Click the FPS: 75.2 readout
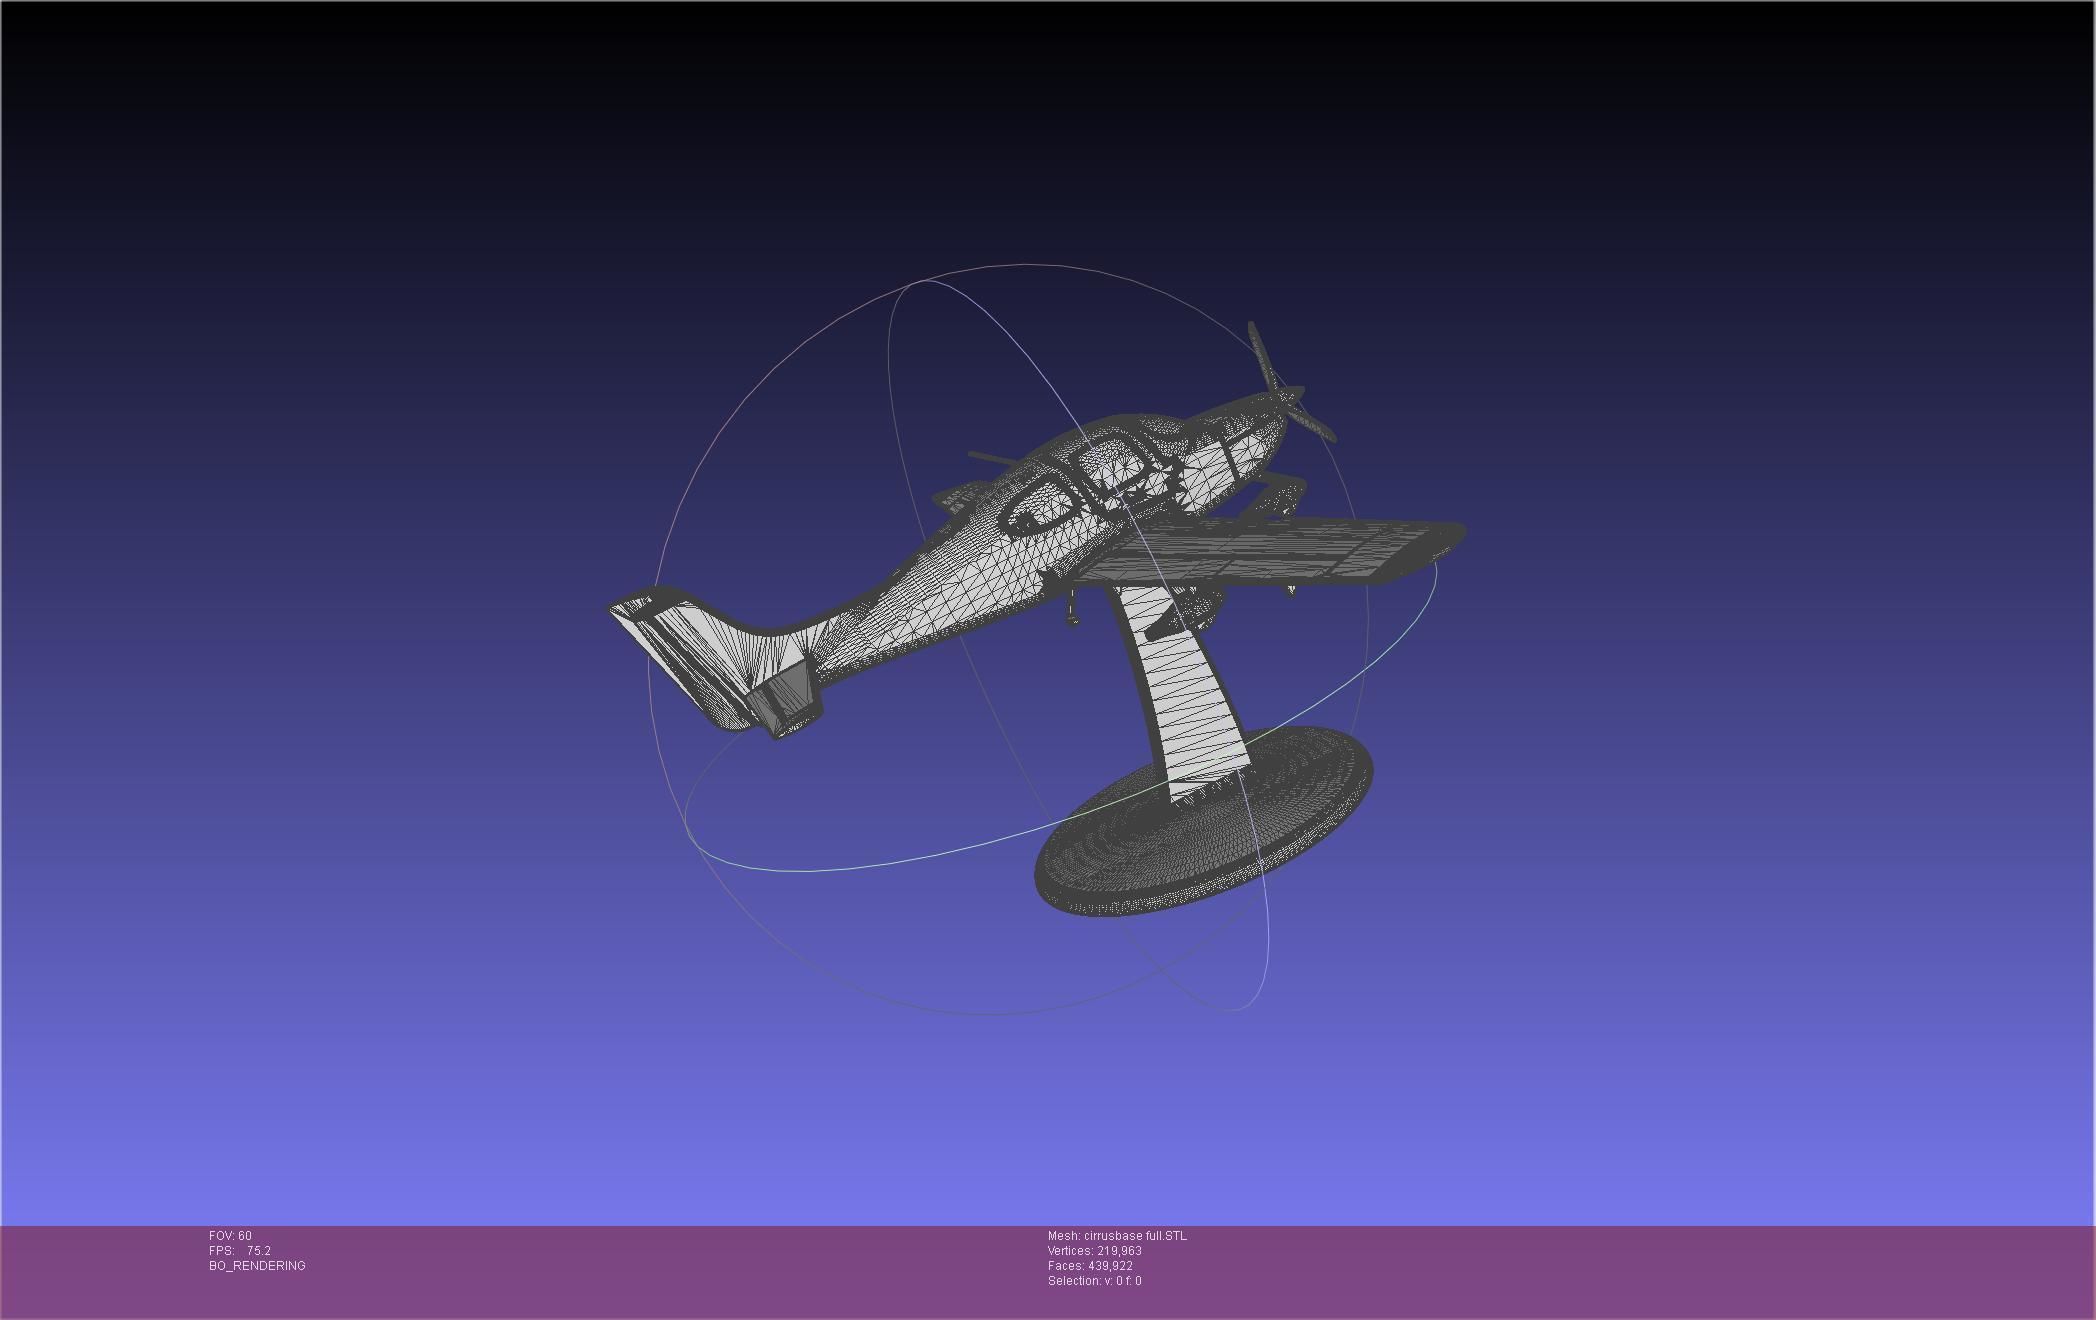The height and width of the screenshot is (1320, 2096). [240, 1251]
